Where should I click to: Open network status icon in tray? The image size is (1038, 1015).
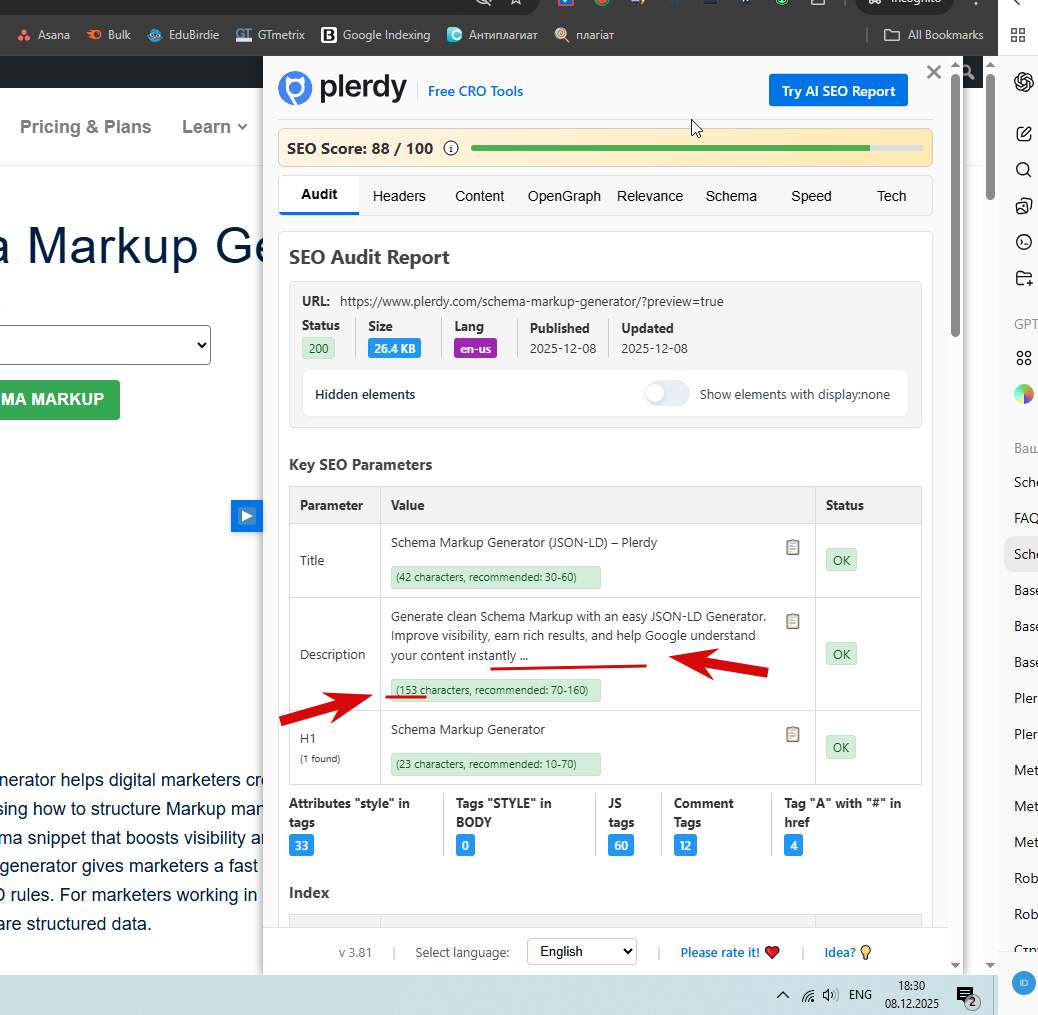808,994
